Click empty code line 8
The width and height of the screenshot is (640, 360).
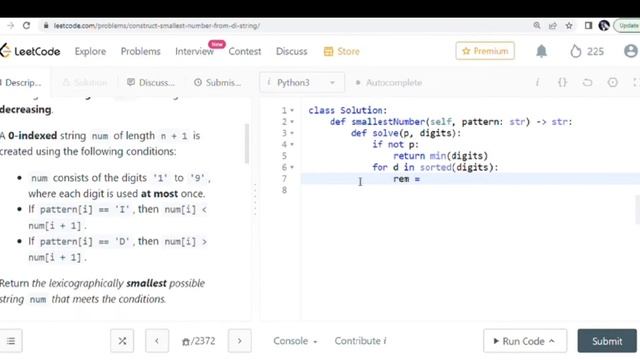[x=470, y=190]
